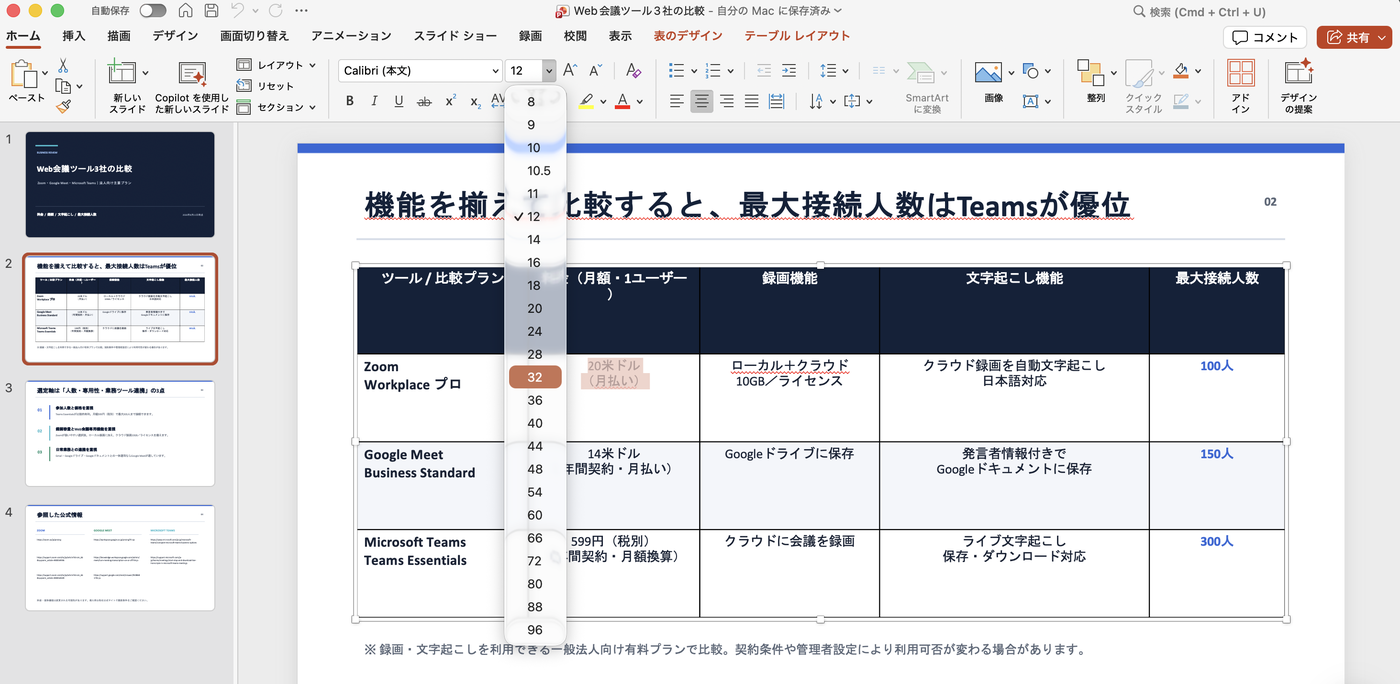
Task: Insert a new slide via 新しいスライド icon
Action: pos(122,74)
